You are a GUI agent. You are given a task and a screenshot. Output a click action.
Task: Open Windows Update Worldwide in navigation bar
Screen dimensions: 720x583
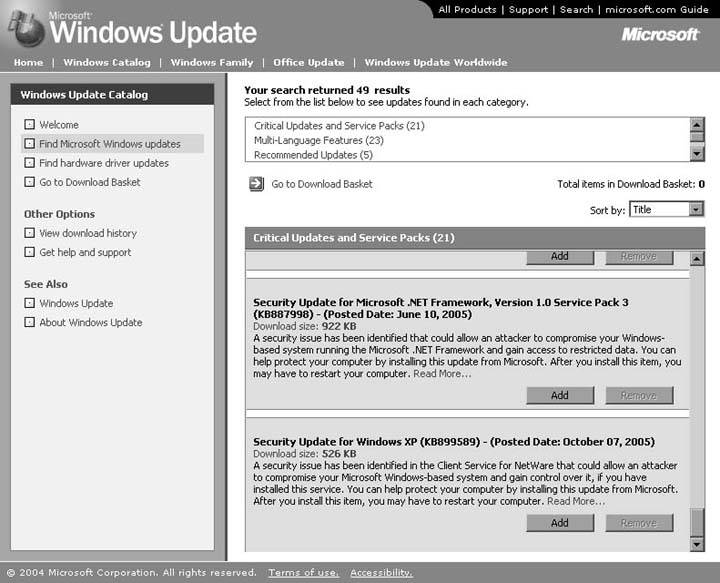pos(436,62)
